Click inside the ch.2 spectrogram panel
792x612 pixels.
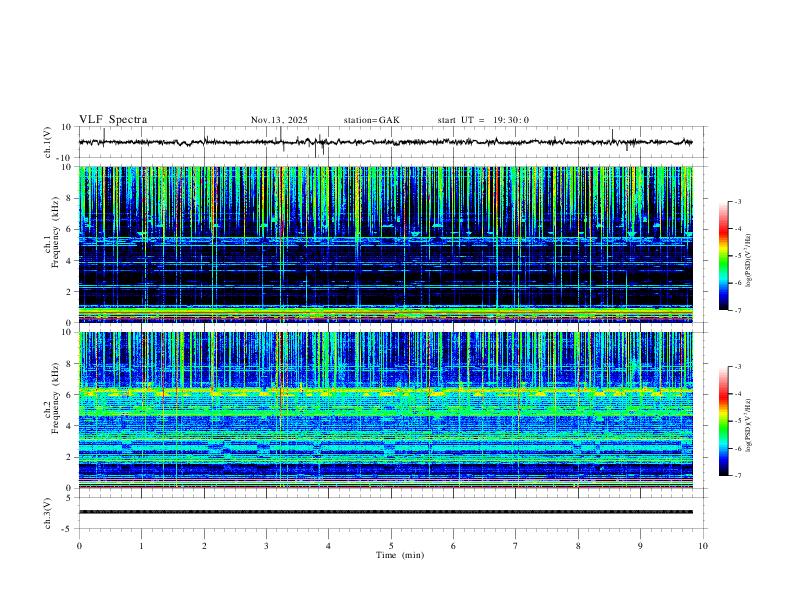point(385,410)
